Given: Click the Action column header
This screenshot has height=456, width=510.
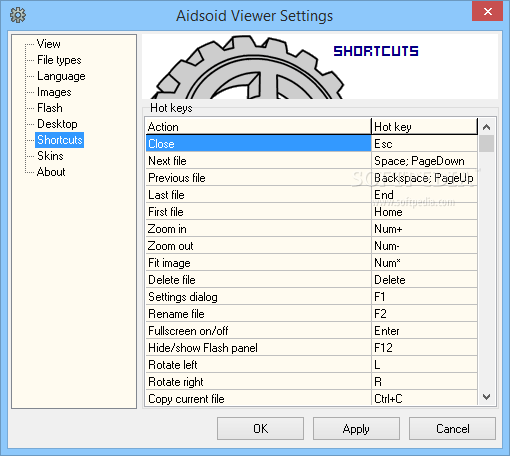Looking at the screenshot, I should [x=258, y=127].
